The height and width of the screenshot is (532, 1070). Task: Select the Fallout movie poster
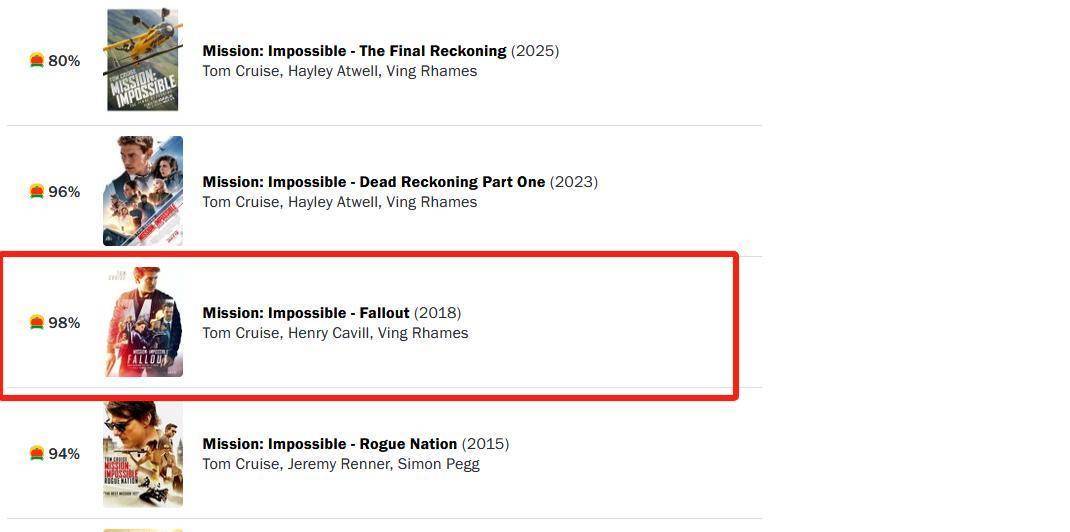[x=143, y=322]
